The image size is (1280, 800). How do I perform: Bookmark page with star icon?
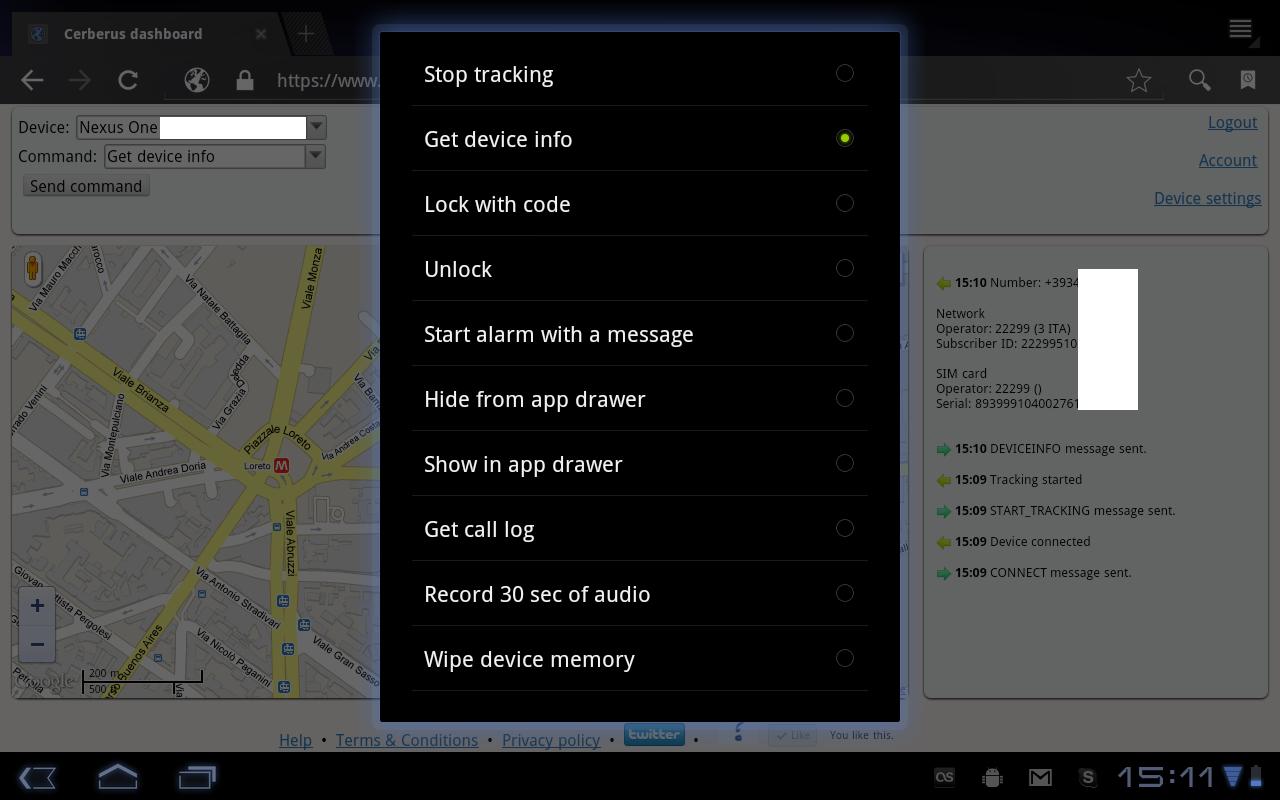tap(1138, 81)
